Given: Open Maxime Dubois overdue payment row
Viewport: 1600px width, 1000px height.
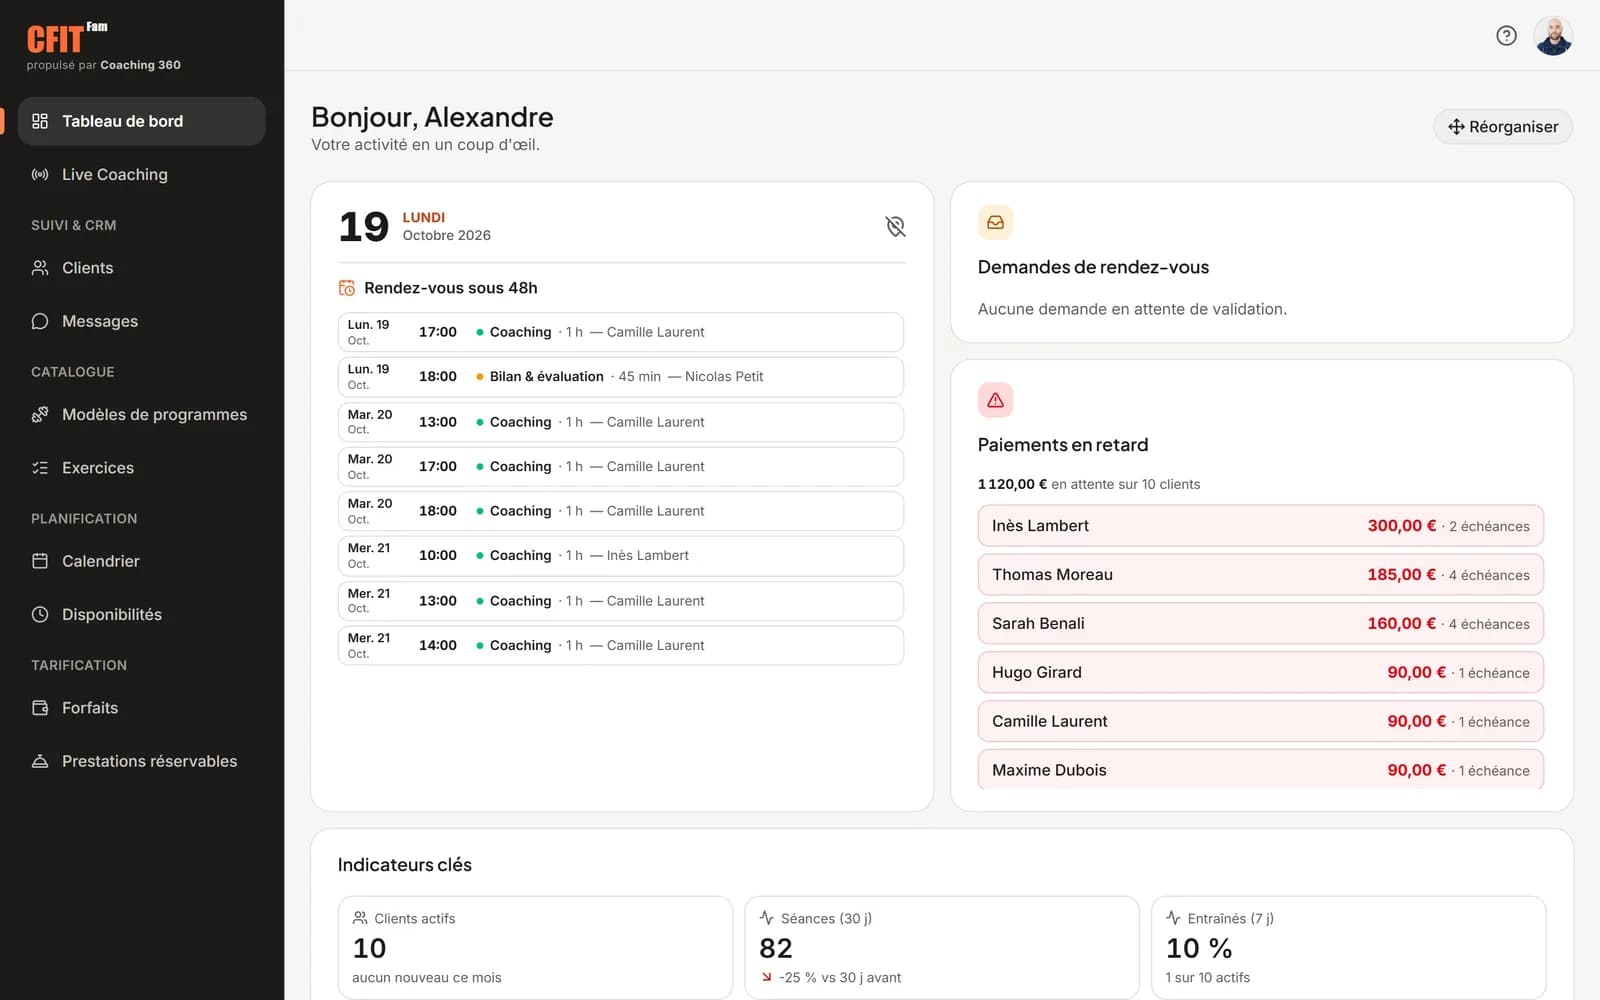Looking at the screenshot, I should (1261, 770).
